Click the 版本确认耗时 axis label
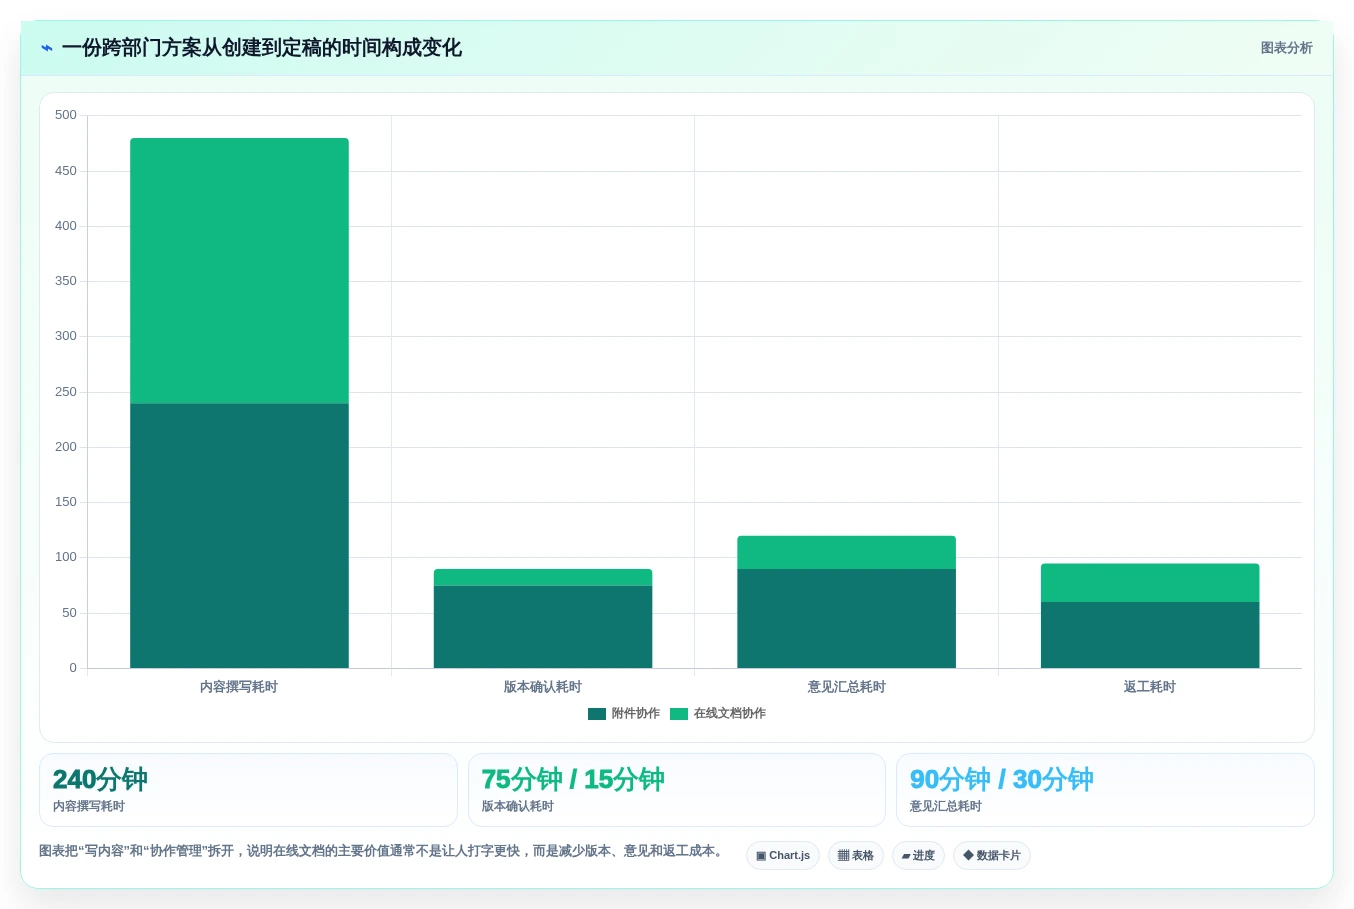 coord(543,687)
